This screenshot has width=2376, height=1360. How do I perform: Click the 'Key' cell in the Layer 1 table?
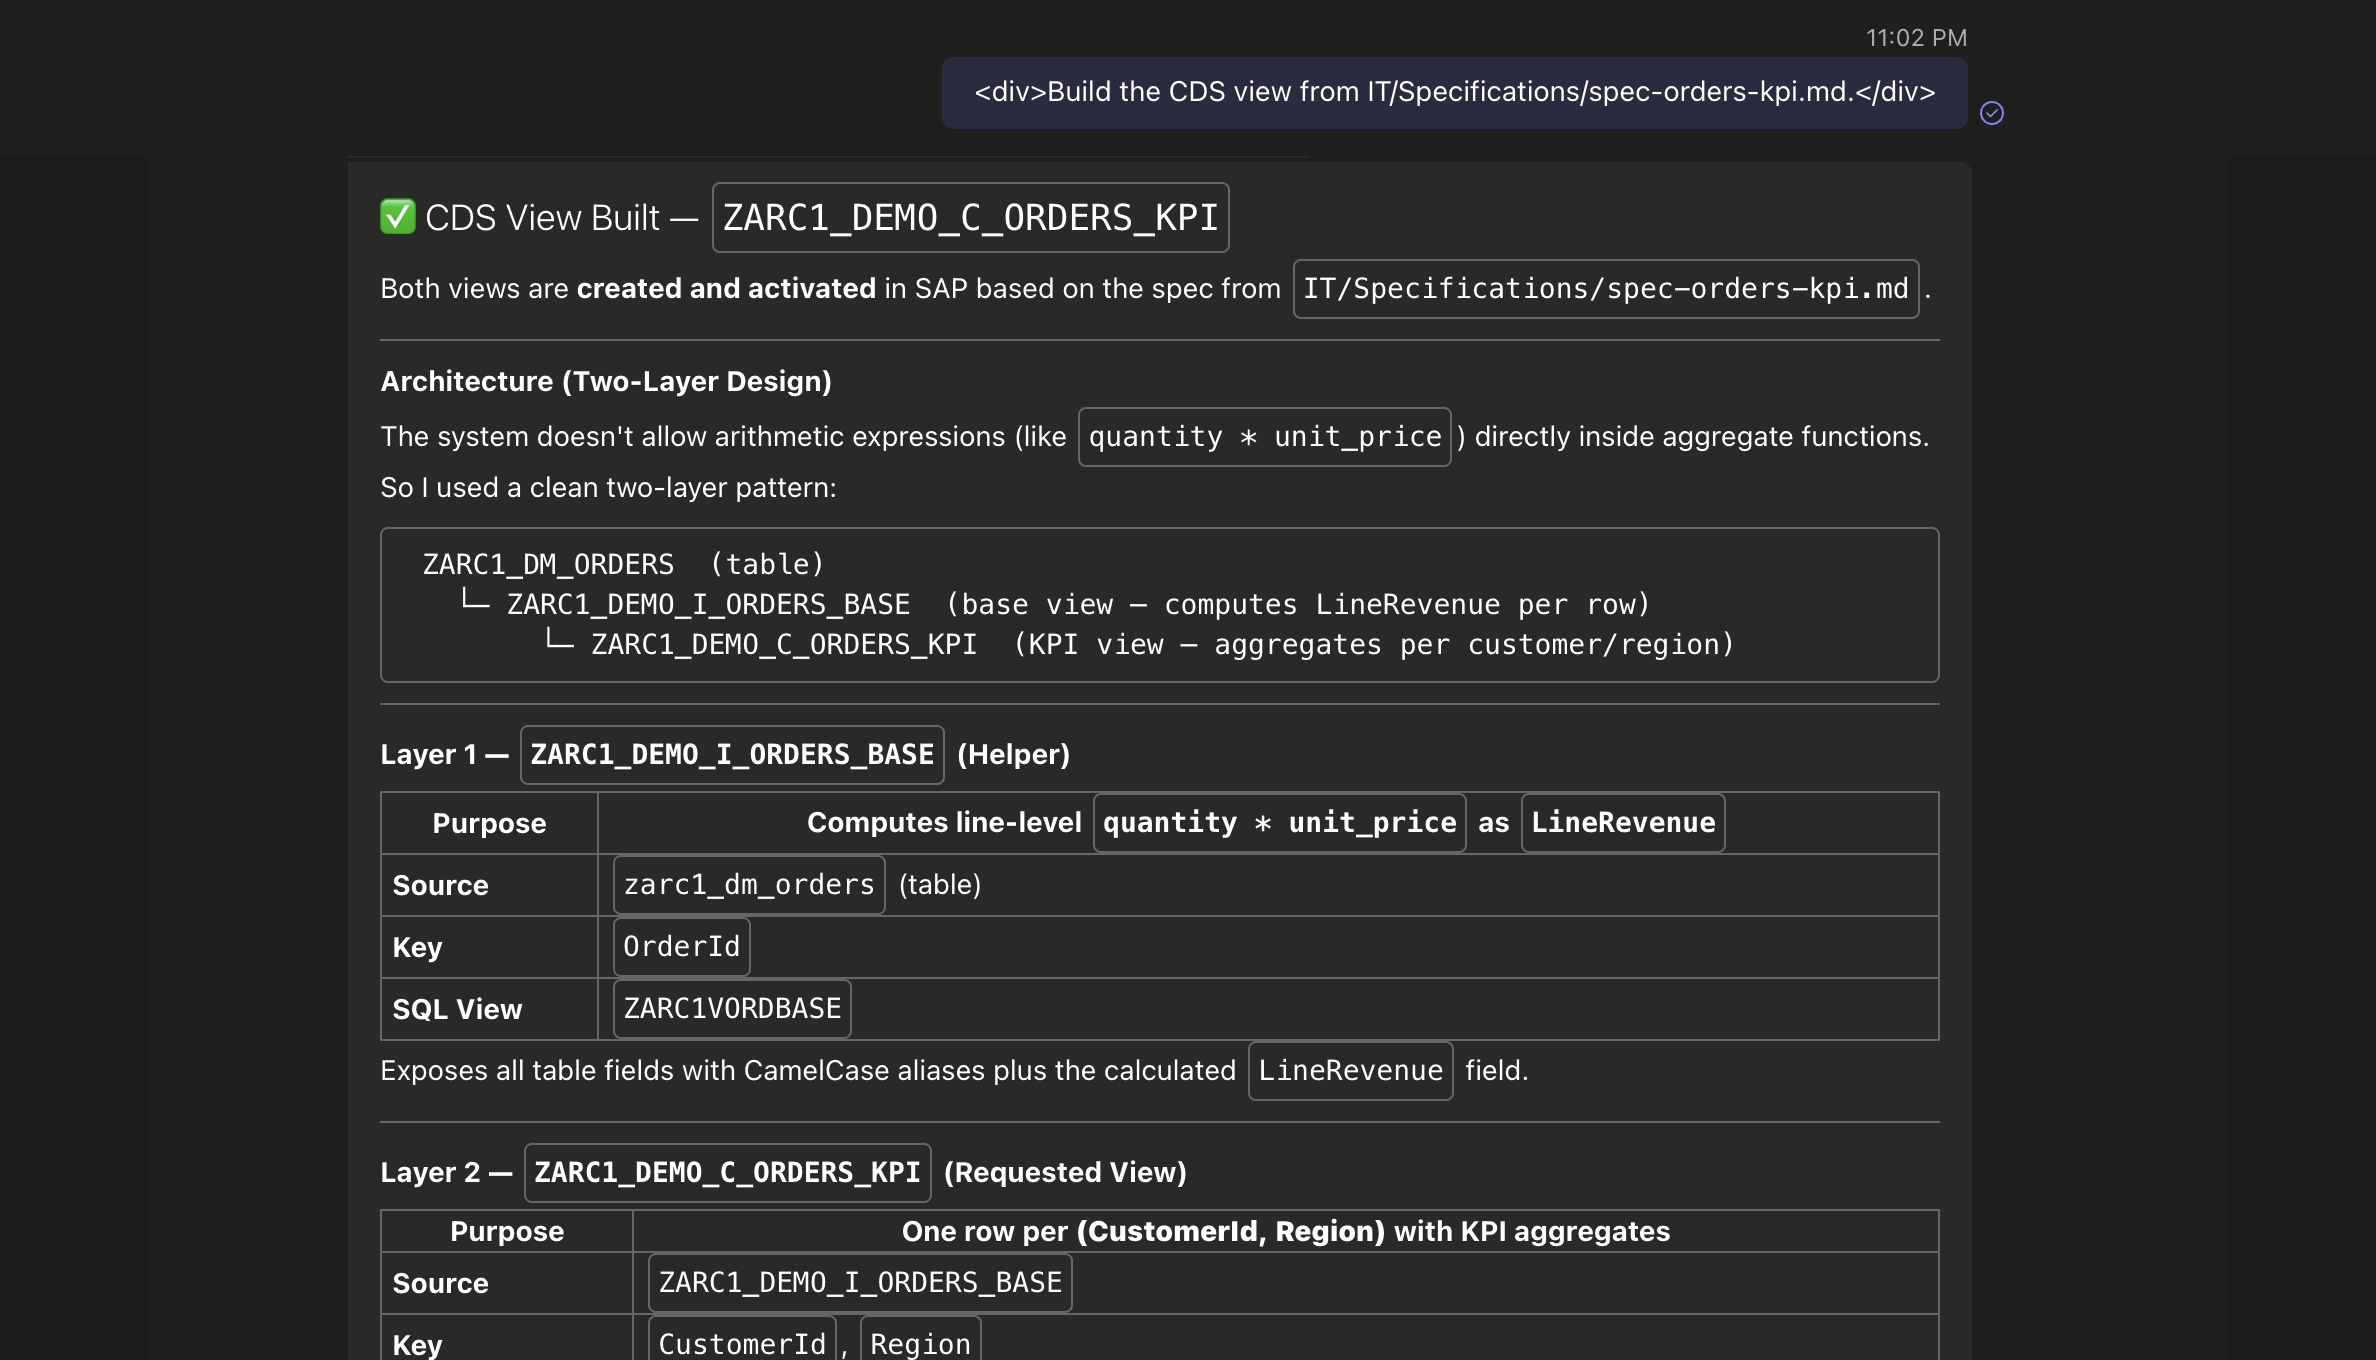coord(489,947)
